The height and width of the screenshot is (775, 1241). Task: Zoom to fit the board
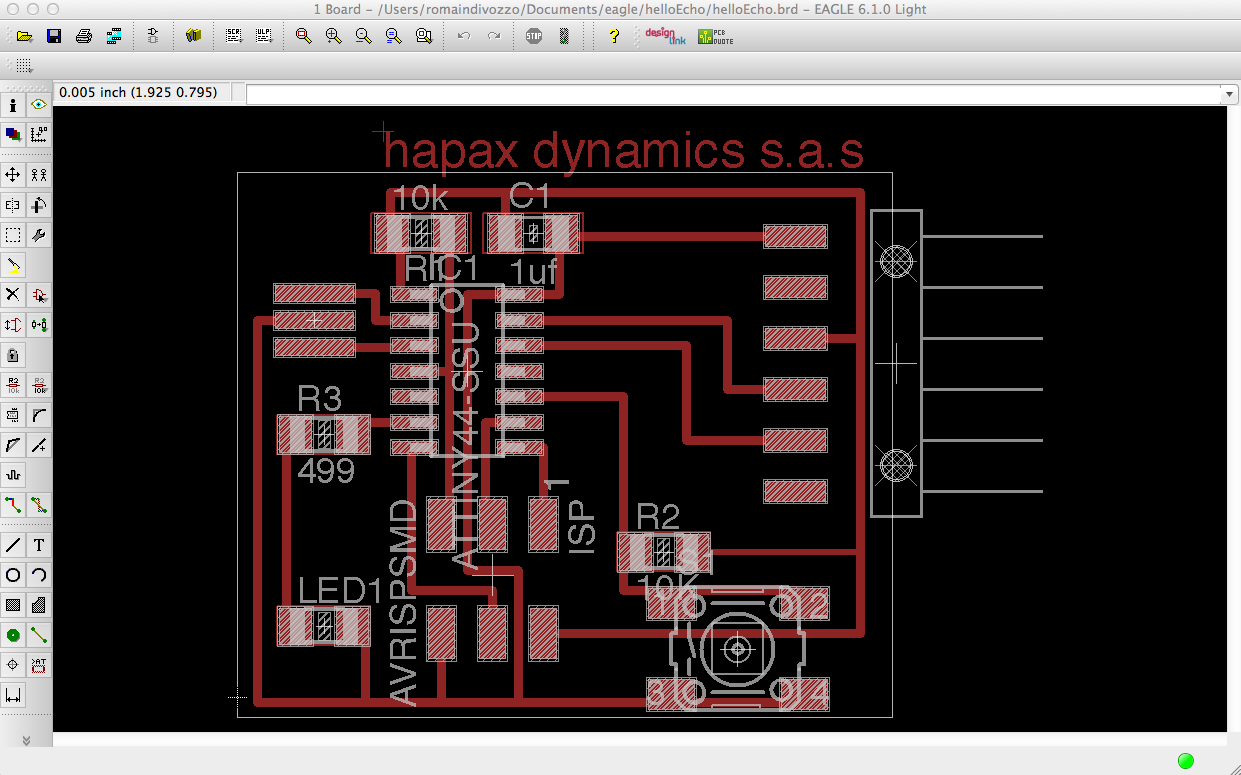click(x=304, y=35)
